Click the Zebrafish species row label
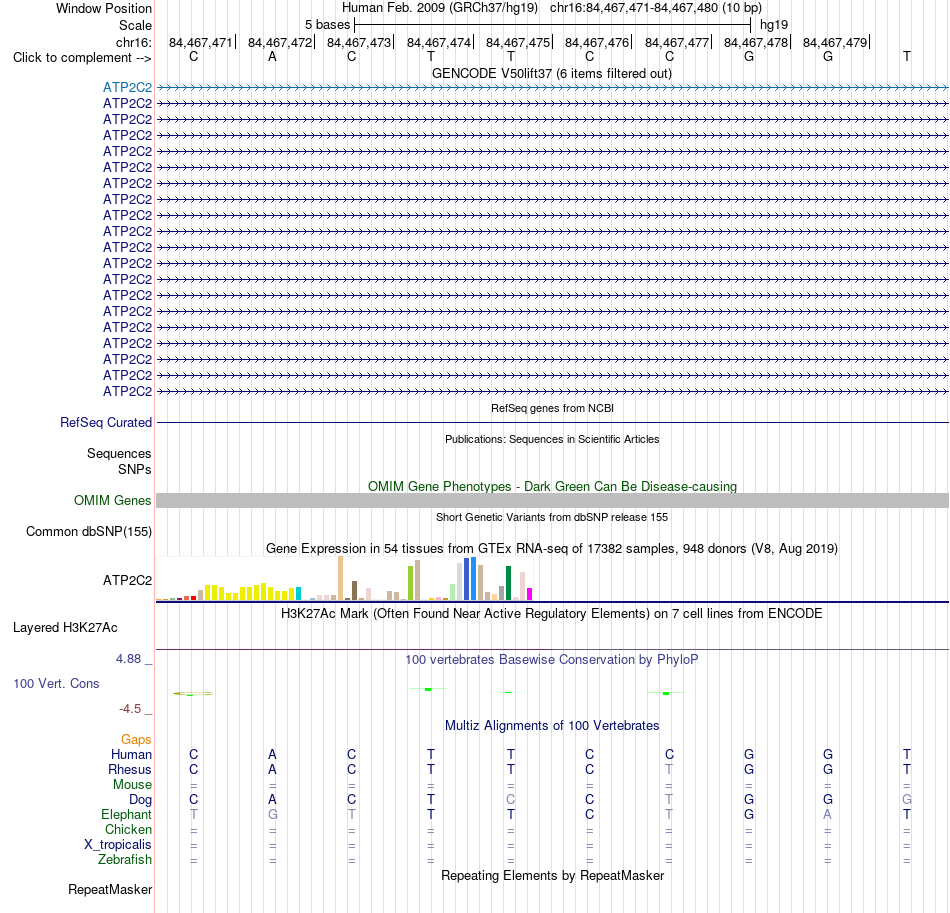950x913 pixels. click(125, 859)
